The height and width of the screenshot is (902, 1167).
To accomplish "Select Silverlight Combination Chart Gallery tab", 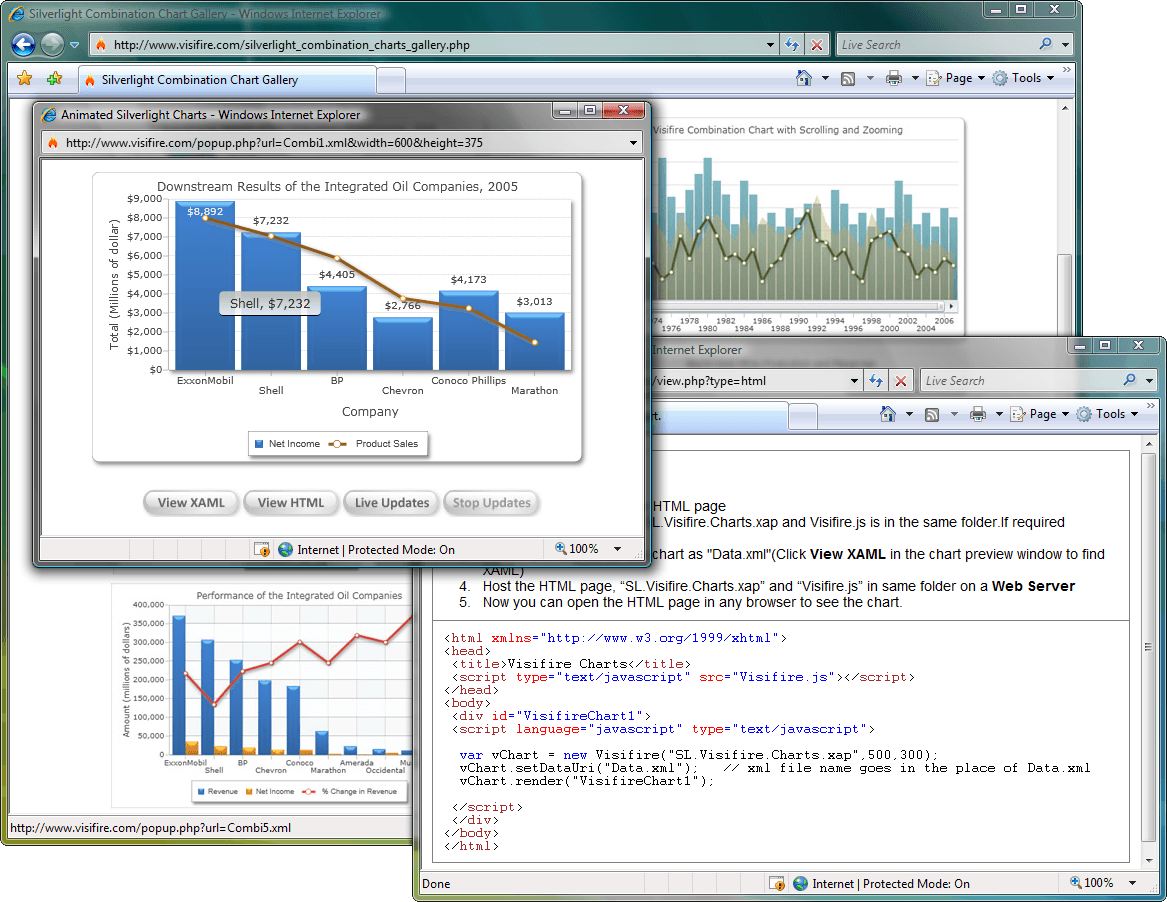I will (x=227, y=80).
